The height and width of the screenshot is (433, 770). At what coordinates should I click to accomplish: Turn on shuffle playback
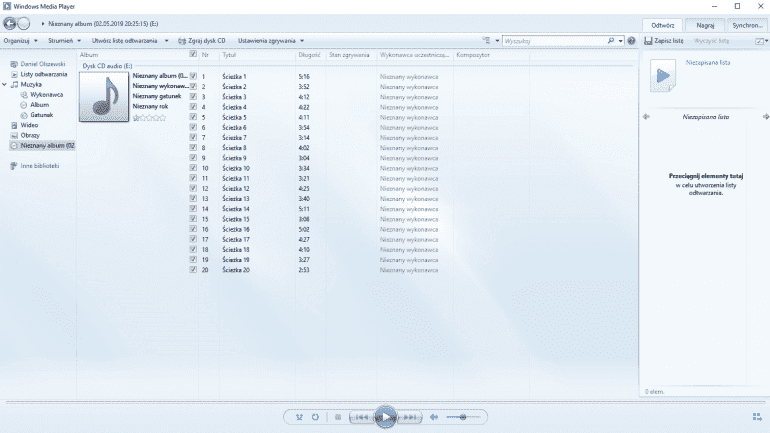(299, 417)
